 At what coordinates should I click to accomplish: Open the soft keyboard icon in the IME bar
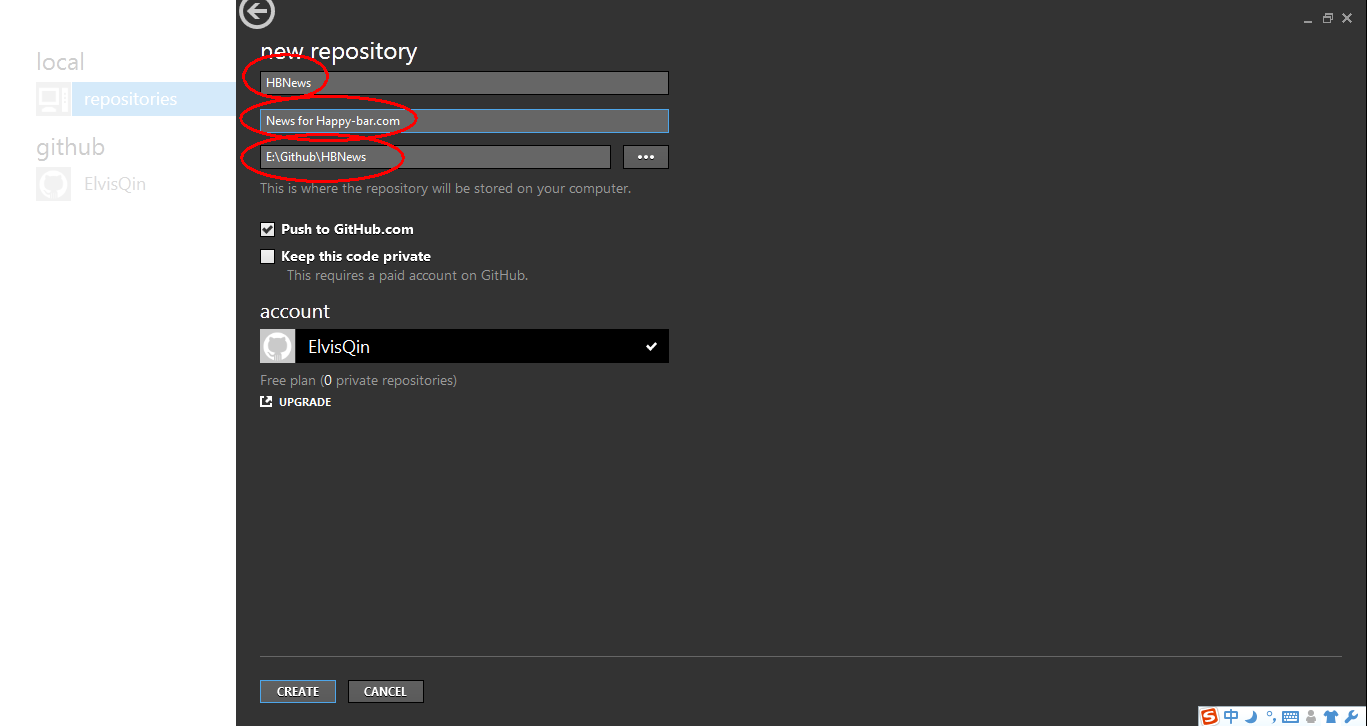tap(1290, 717)
